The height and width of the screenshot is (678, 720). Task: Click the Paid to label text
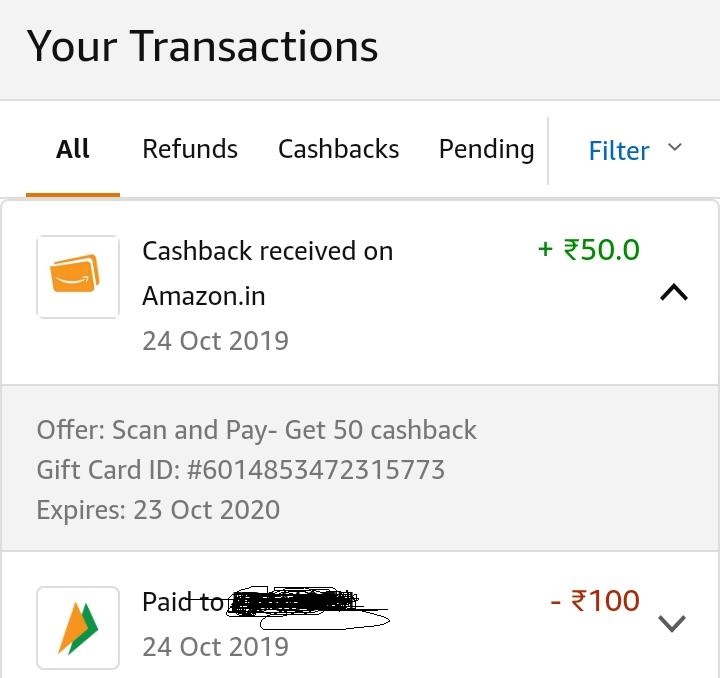183,602
